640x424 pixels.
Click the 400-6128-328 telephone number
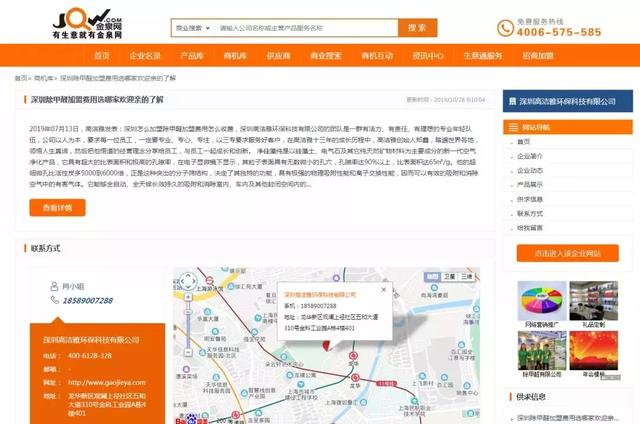[x=89, y=355]
